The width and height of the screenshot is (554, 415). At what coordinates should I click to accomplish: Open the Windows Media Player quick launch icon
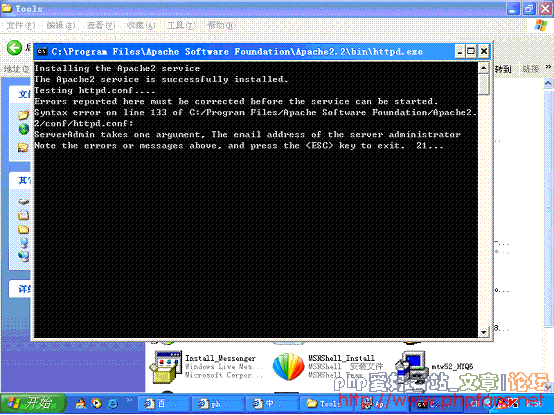tap(96, 403)
